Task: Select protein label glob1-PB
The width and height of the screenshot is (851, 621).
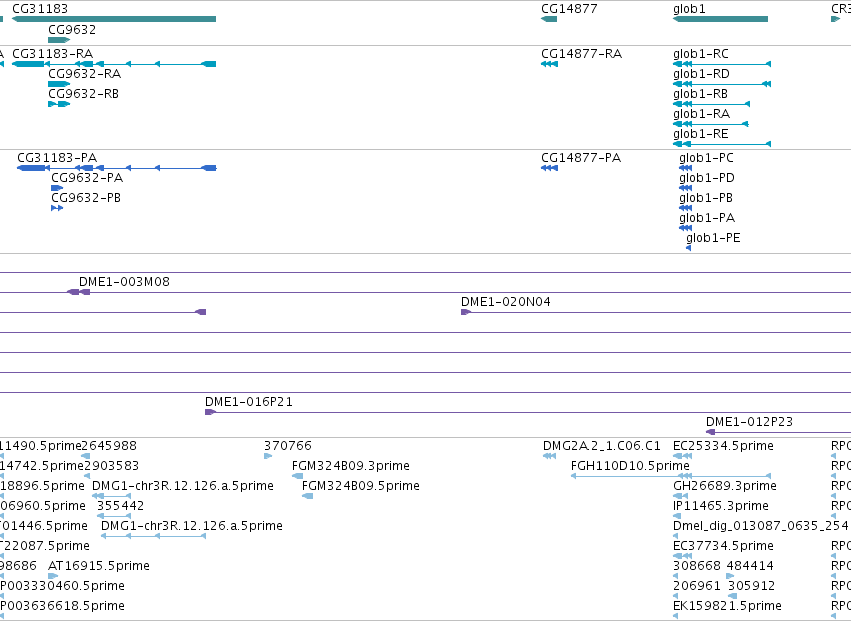Action: pos(706,198)
